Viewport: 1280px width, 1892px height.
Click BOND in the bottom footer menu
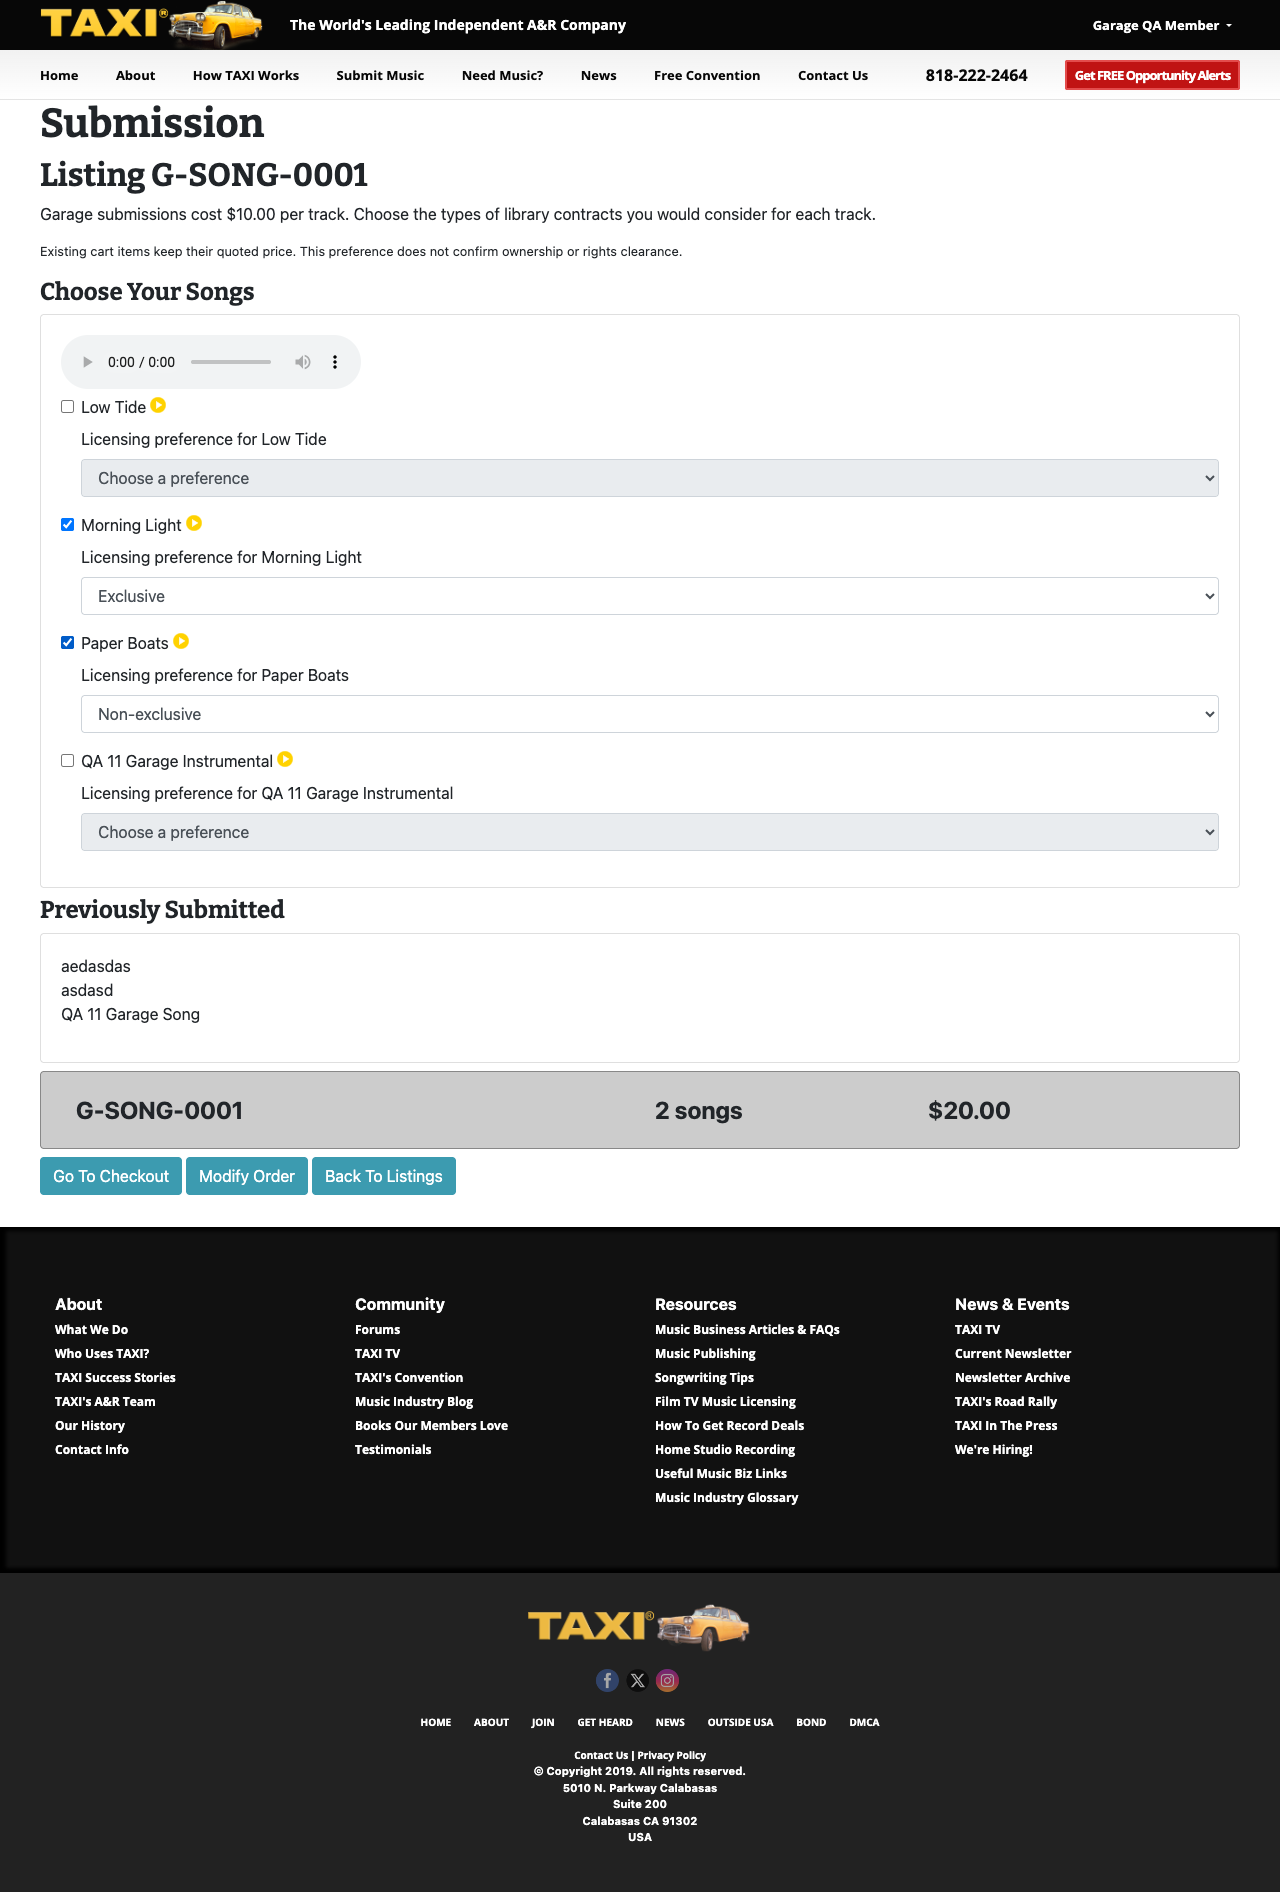pos(811,1722)
